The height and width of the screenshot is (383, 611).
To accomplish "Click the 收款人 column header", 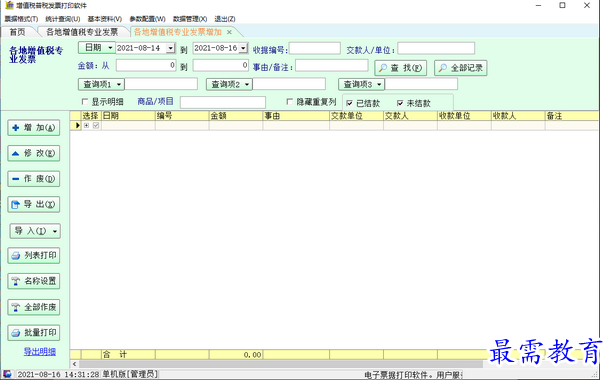I will click(518, 116).
